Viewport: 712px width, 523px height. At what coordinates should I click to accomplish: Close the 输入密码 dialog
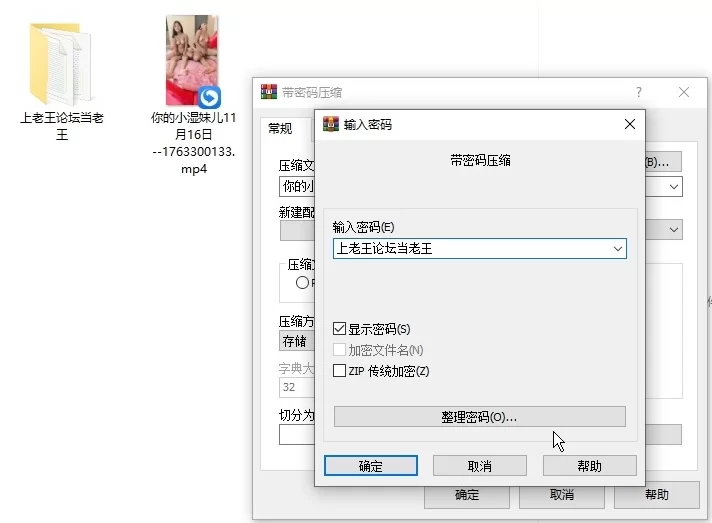pyautogui.click(x=629, y=125)
